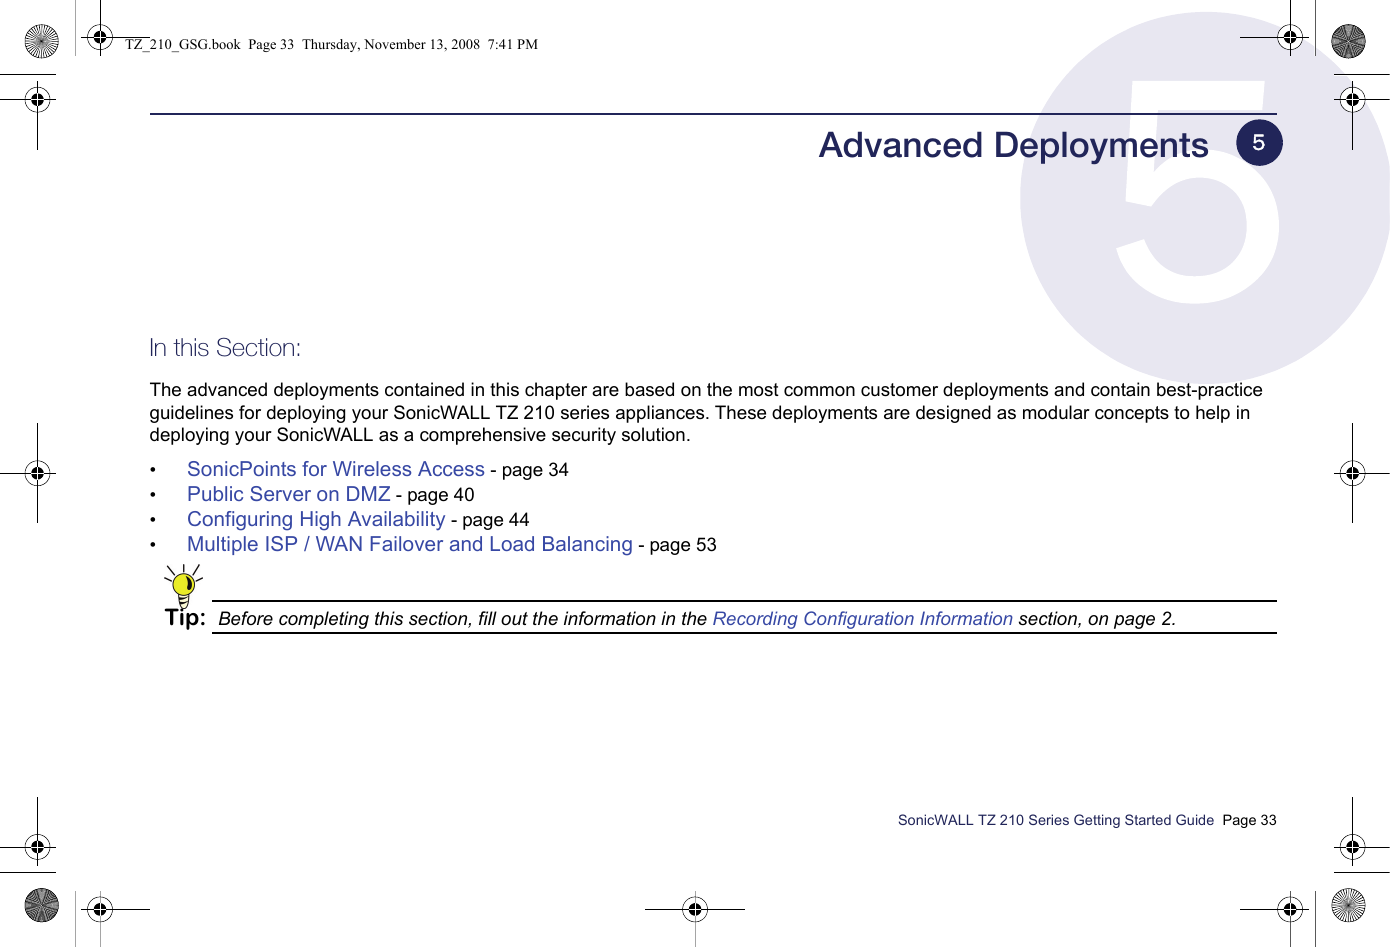The image size is (1390, 947).
Task: Select the In this Section: subheading
Action: (x=225, y=348)
